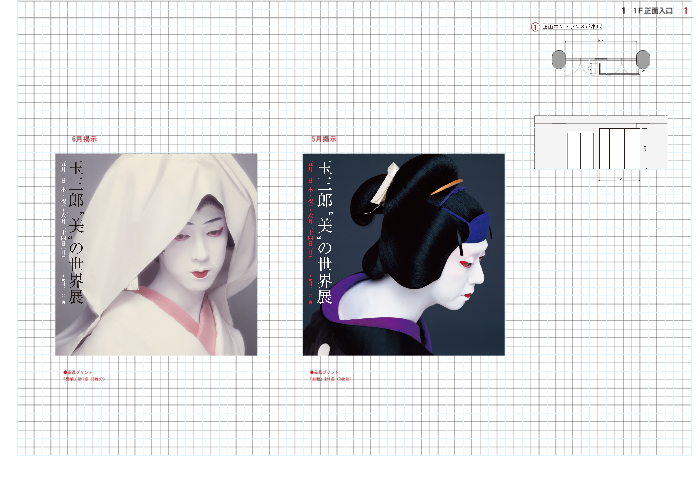Click vertical title text on May poster
The image size is (700, 477).
325,232
